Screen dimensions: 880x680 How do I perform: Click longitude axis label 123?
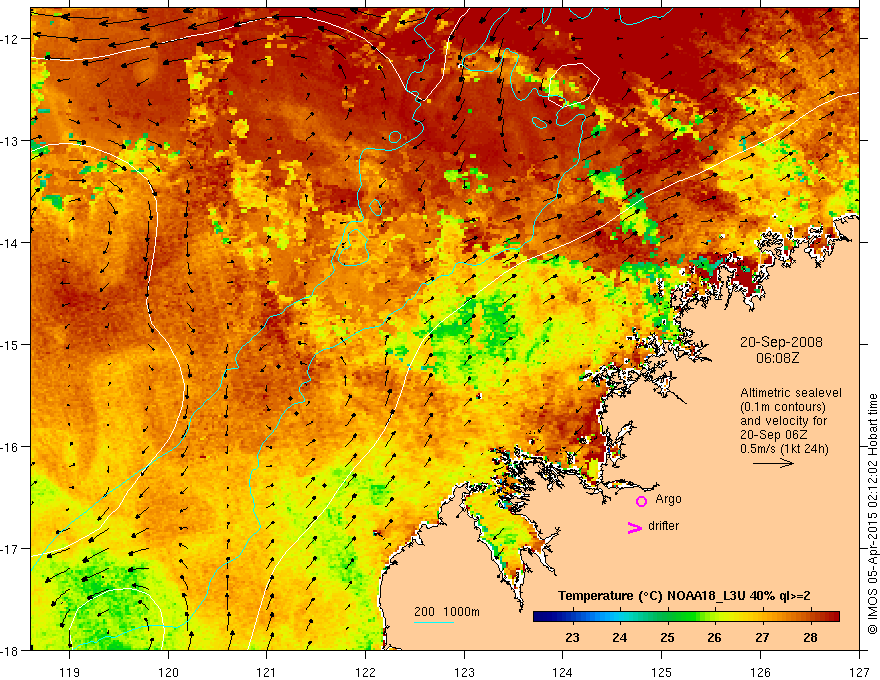(464, 672)
